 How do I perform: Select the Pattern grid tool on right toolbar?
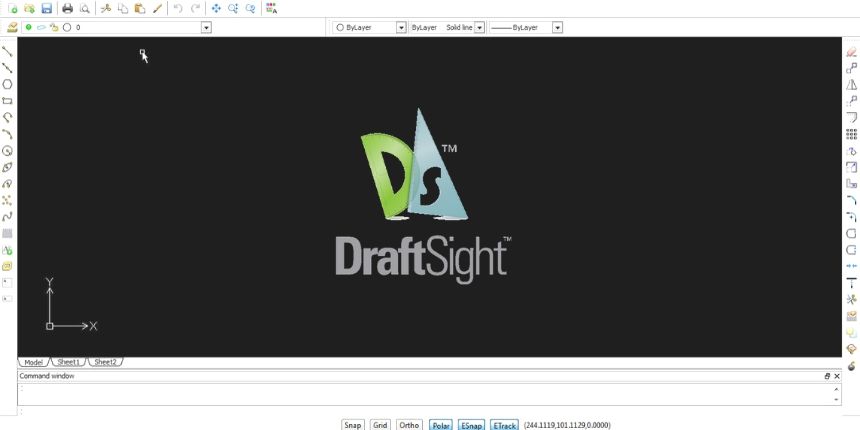851,134
